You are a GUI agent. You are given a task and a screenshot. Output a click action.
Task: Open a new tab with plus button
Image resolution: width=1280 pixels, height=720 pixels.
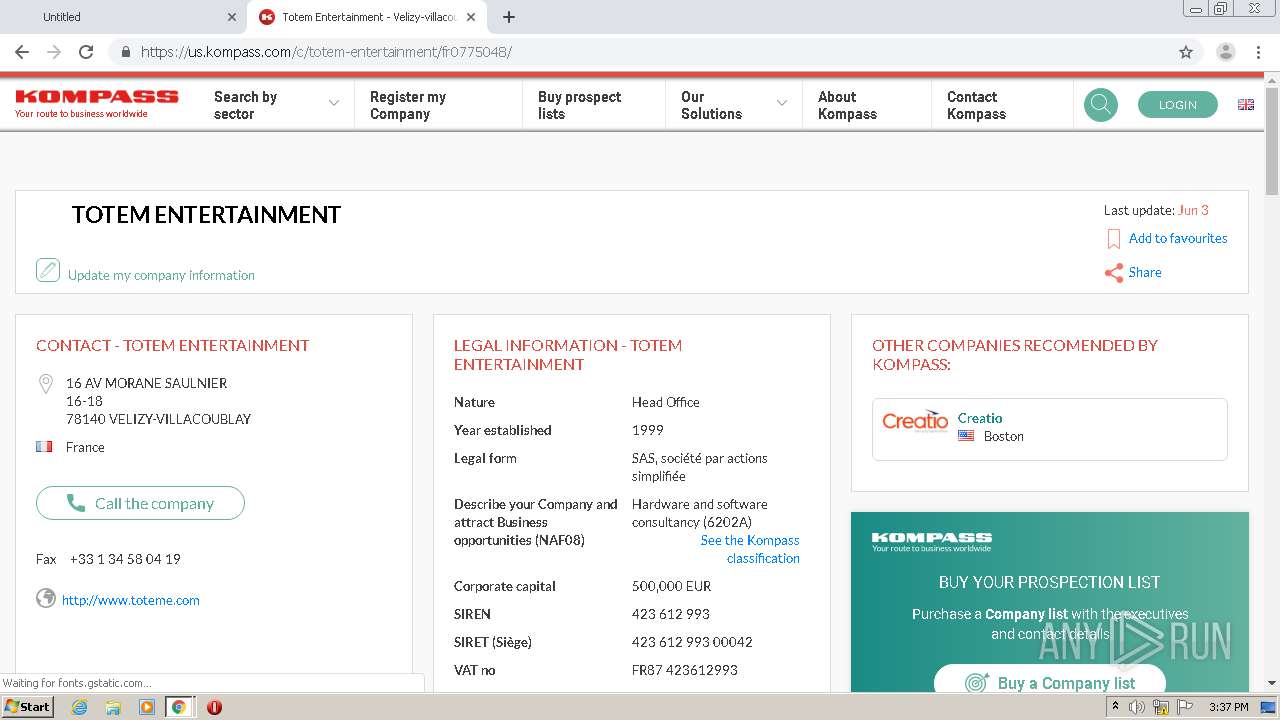509,17
